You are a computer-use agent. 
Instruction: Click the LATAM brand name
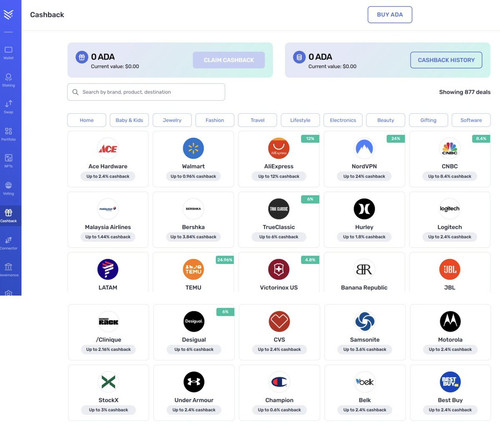tap(108, 287)
